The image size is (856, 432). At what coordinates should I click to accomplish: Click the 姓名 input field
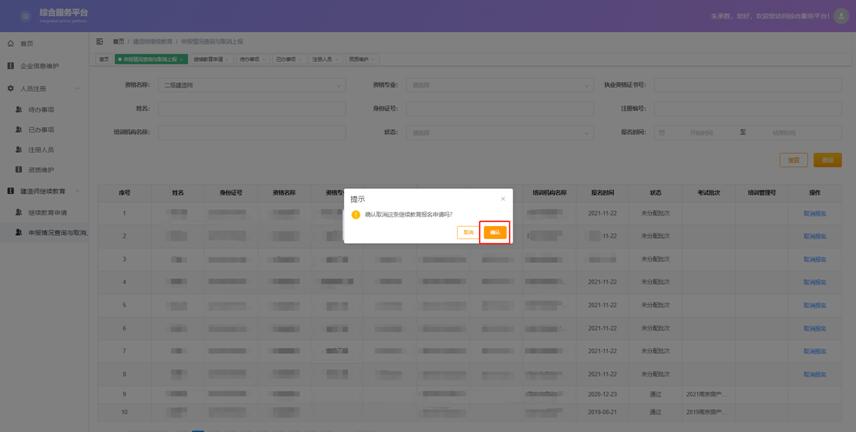(252, 108)
